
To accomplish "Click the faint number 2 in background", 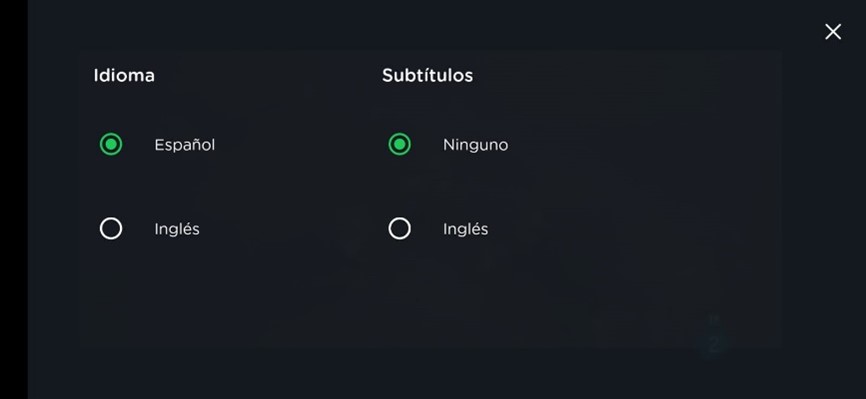I will pos(714,344).
